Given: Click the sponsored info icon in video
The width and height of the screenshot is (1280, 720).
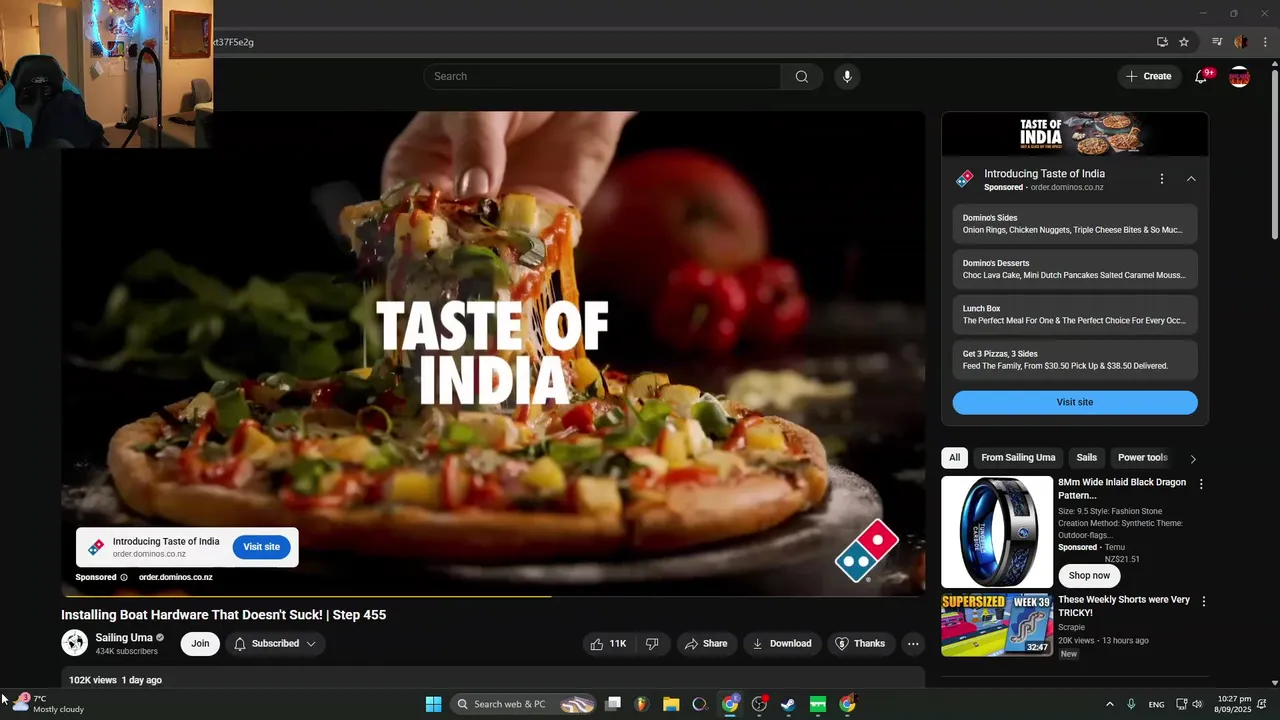Looking at the screenshot, I should point(124,577).
